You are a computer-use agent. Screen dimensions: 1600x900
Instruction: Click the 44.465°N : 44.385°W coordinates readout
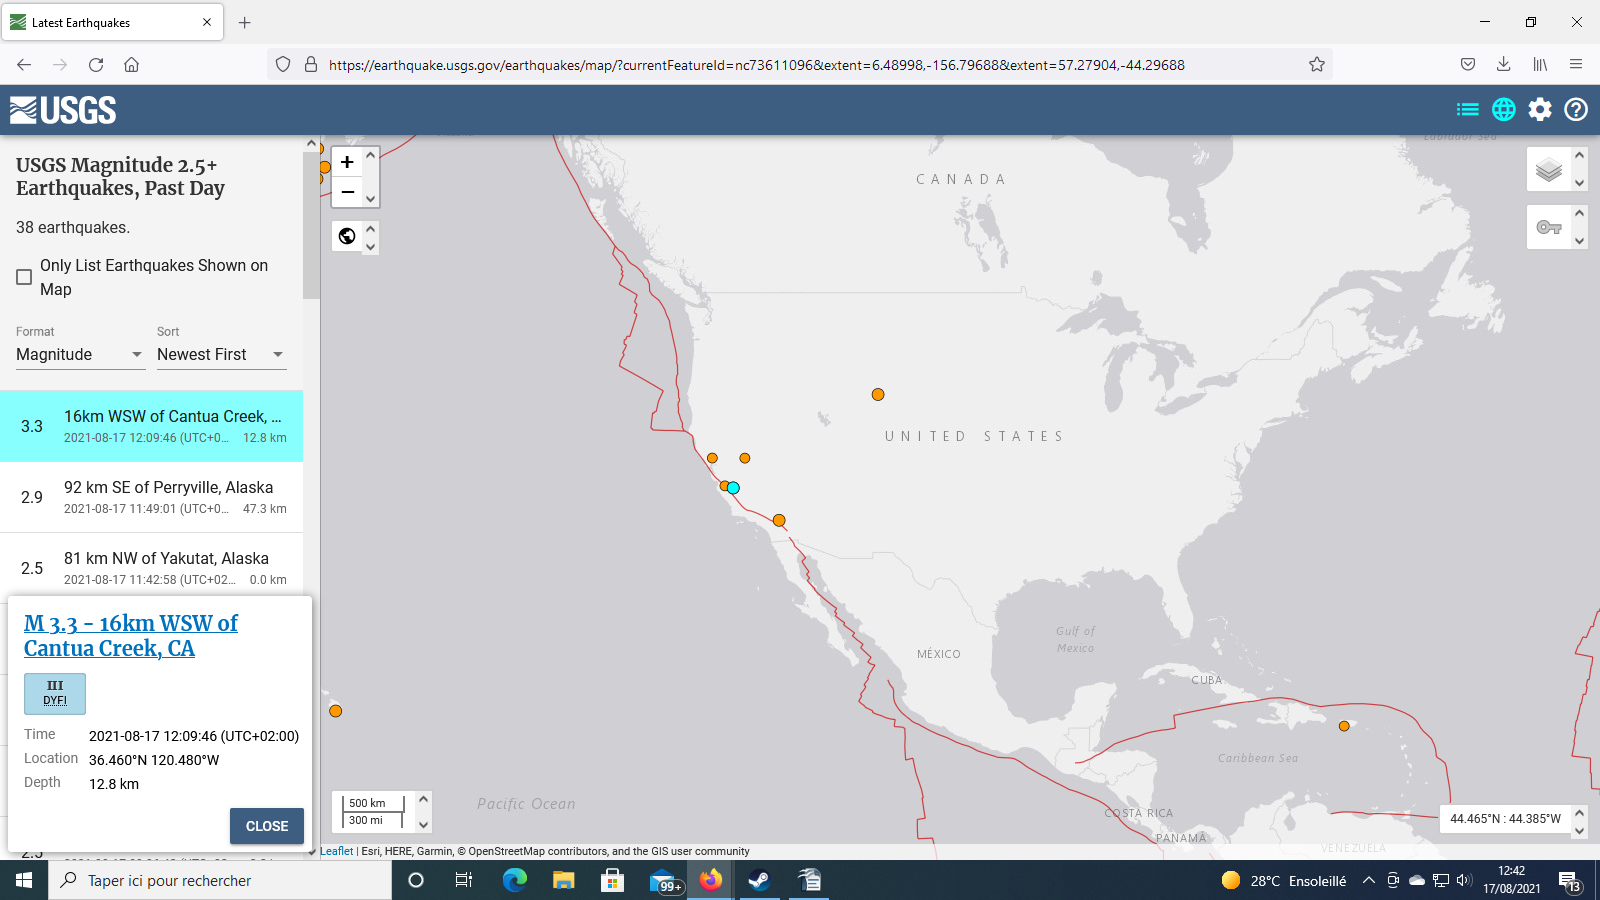(x=1505, y=819)
